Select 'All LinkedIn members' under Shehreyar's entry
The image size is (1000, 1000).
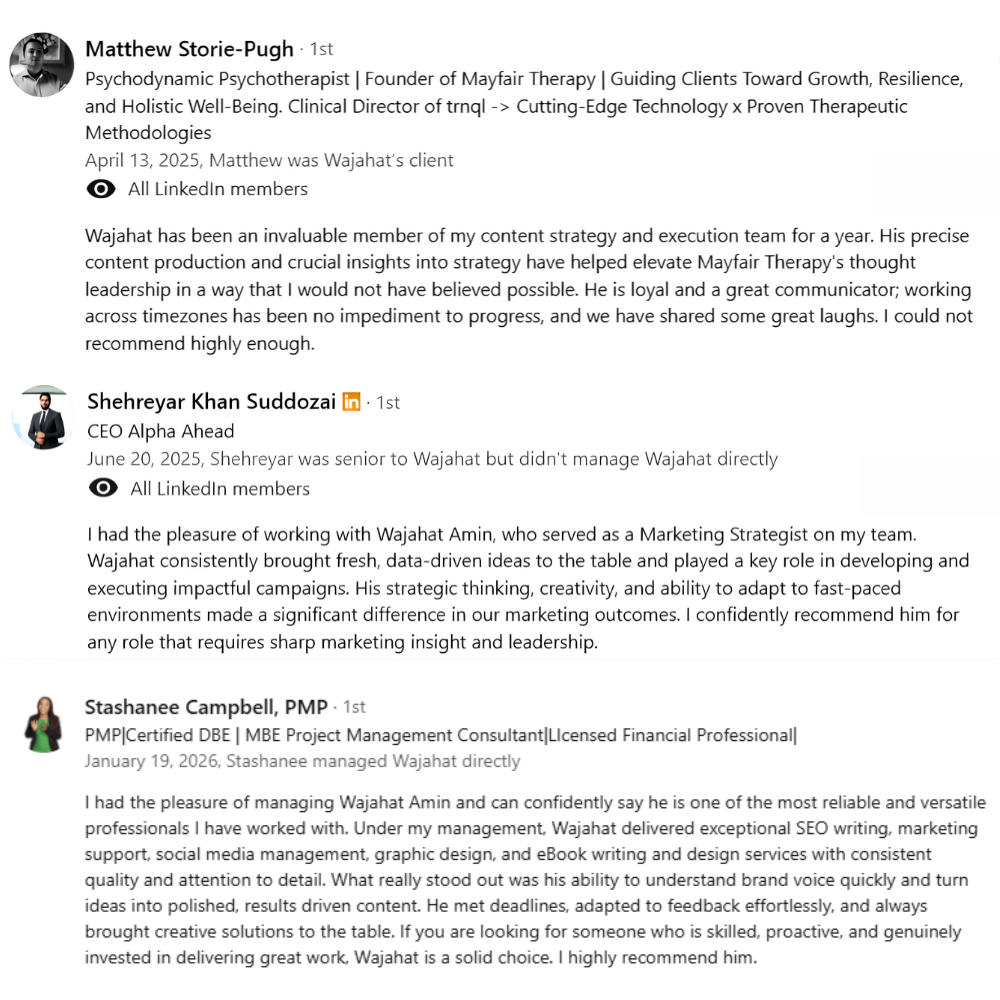(x=220, y=488)
